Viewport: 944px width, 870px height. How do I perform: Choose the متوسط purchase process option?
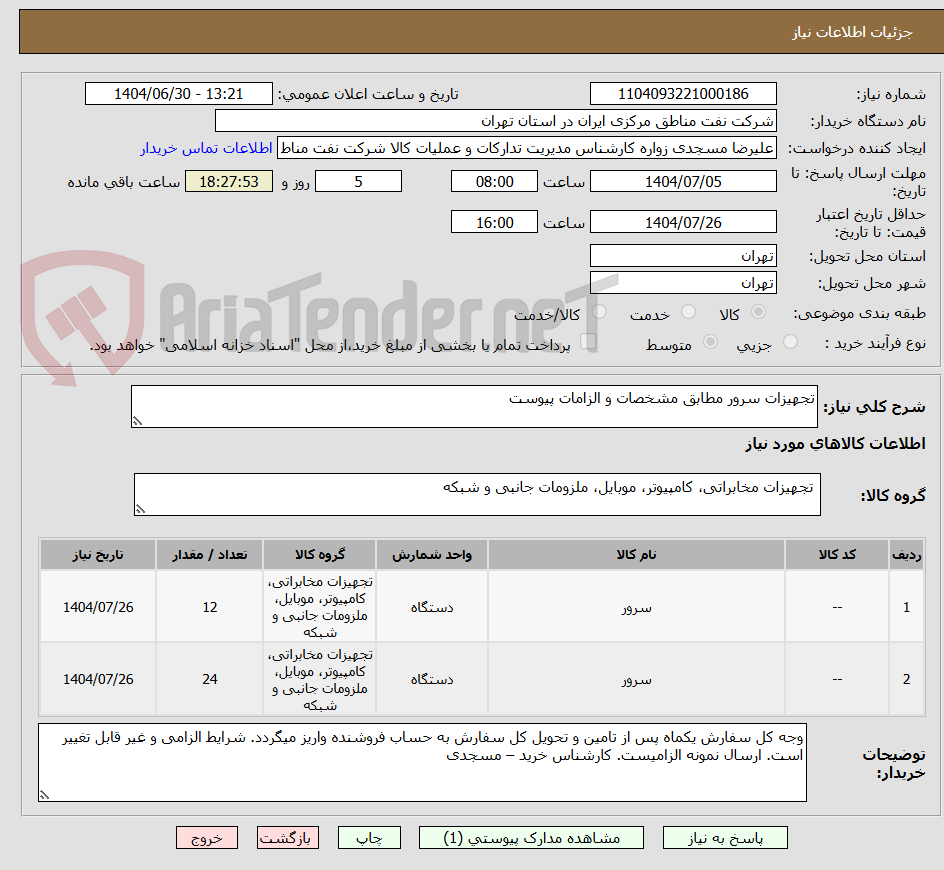710,340
